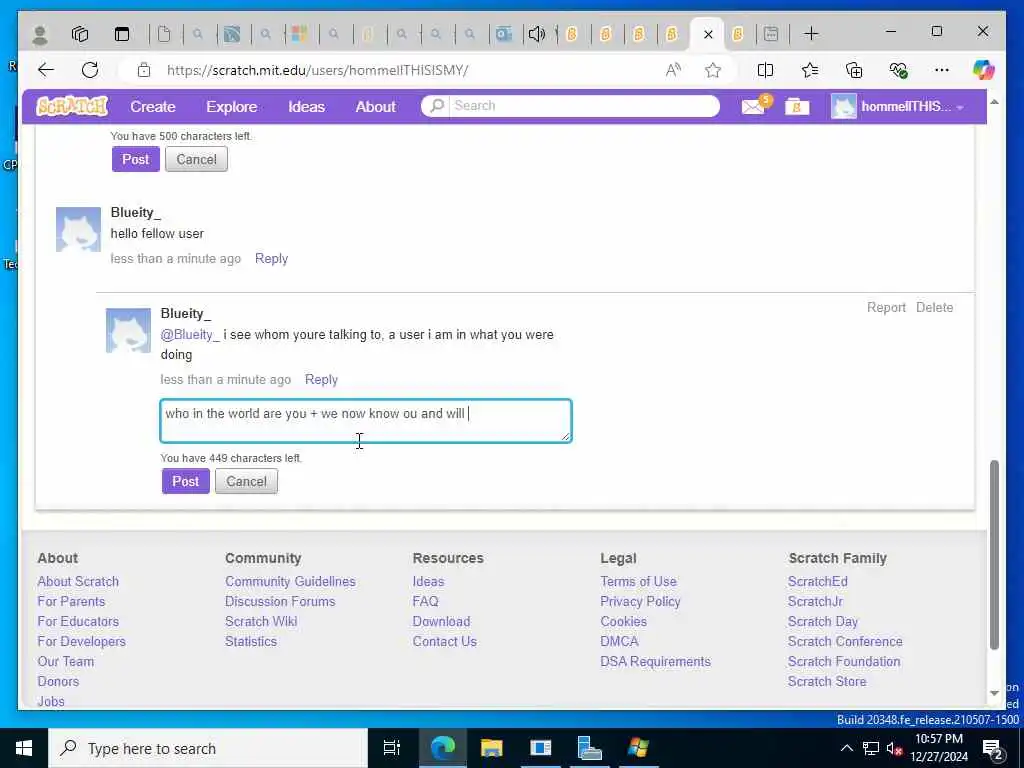Click the page vertical scrollbar thumb
The width and height of the screenshot is (1024, 768).
[994, 555]
